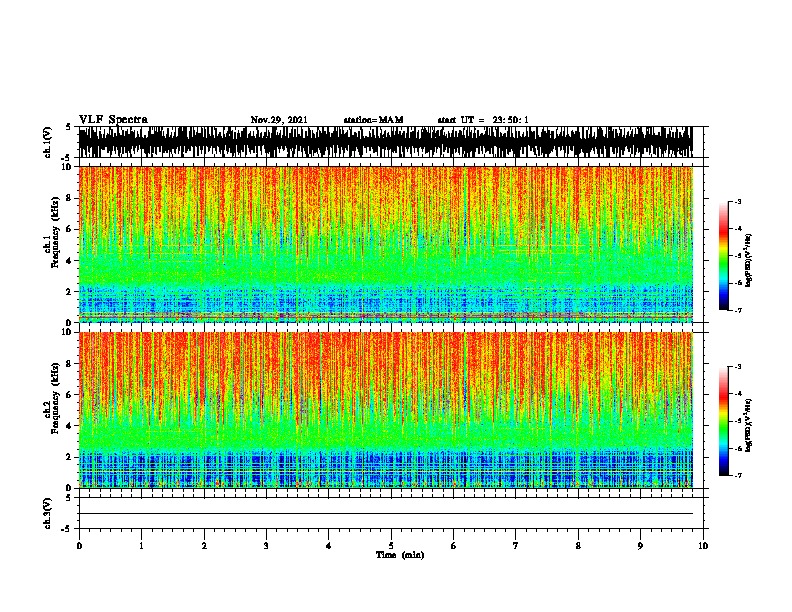Click the "9" tick on Time axis

click(x=640, y=546)
